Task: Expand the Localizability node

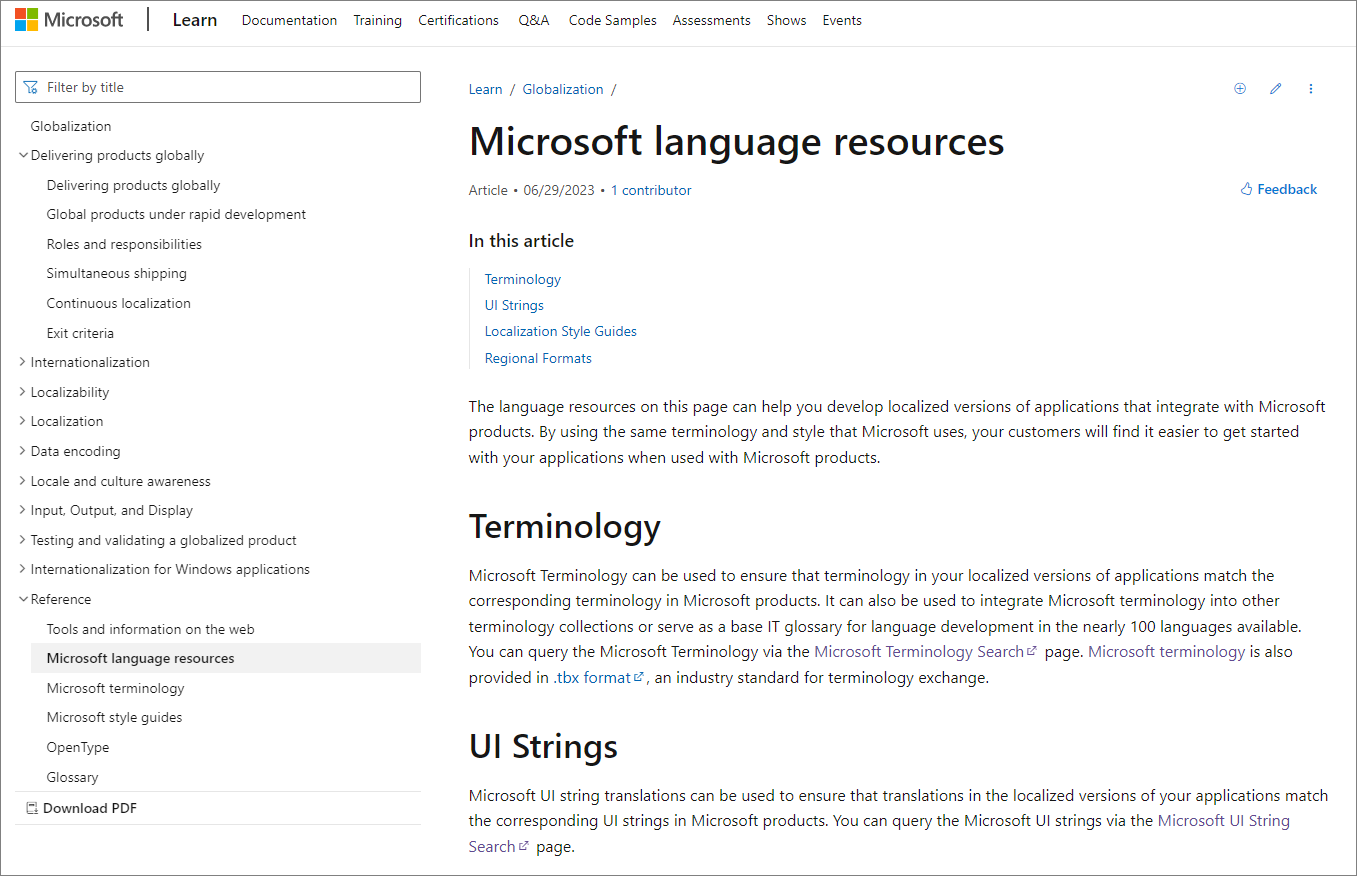Action: click(23, 392)
